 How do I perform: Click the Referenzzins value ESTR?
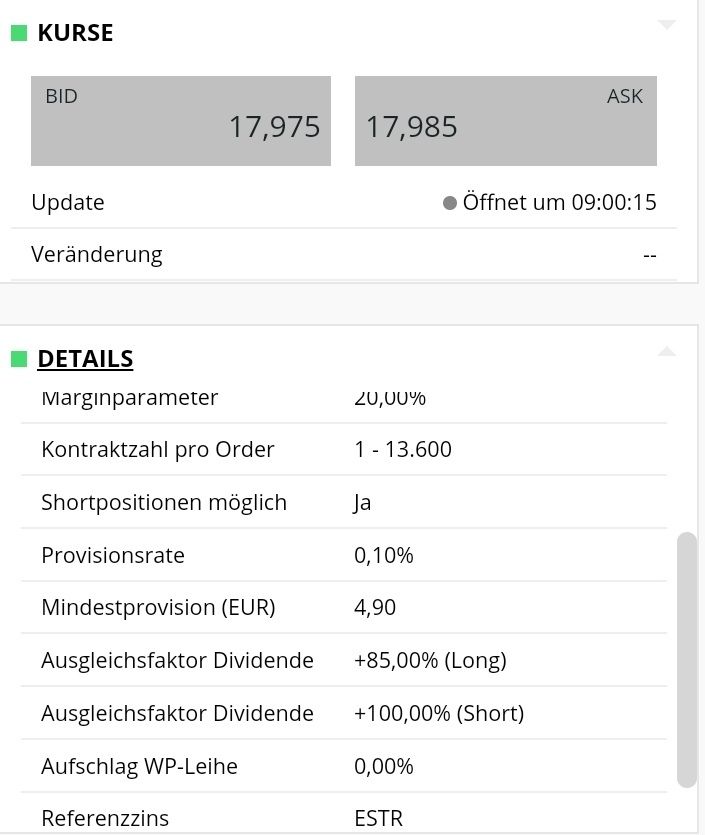point(377,818)
